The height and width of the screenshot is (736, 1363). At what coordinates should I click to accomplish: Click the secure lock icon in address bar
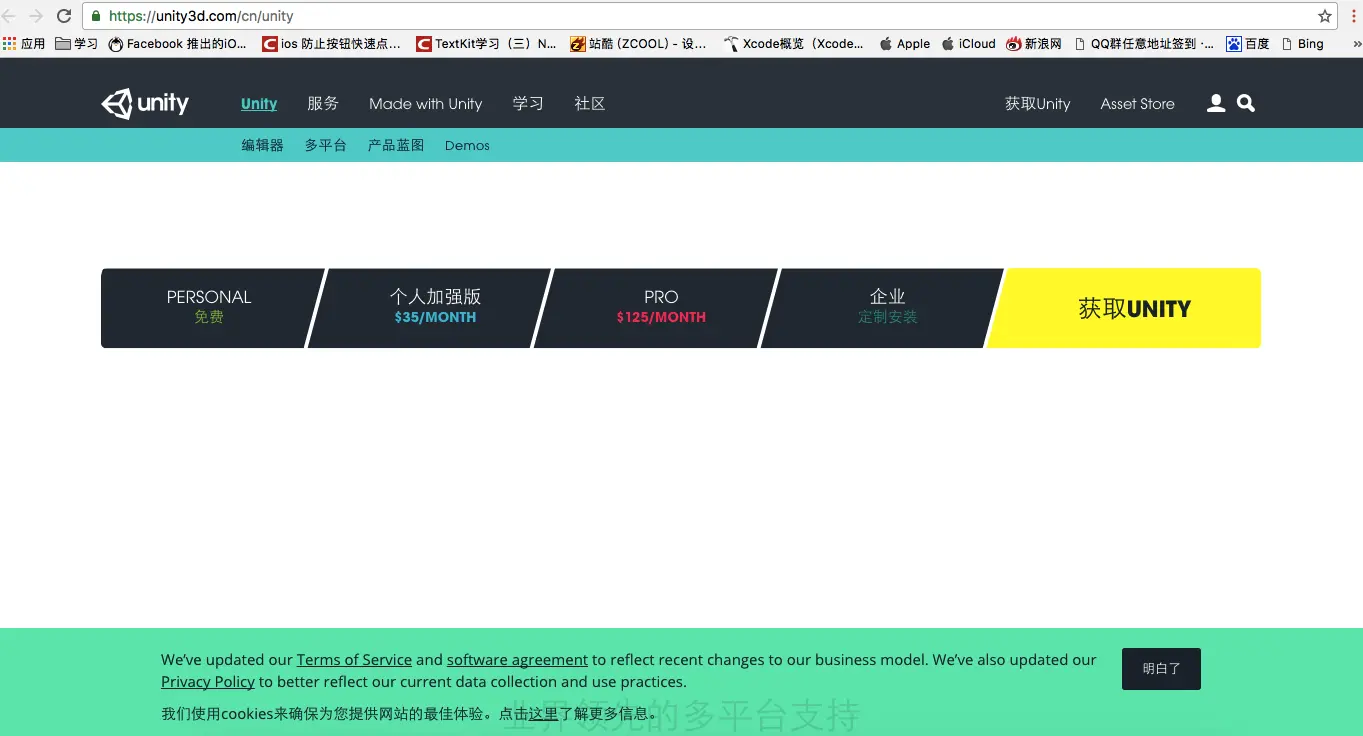click(96, 16)
